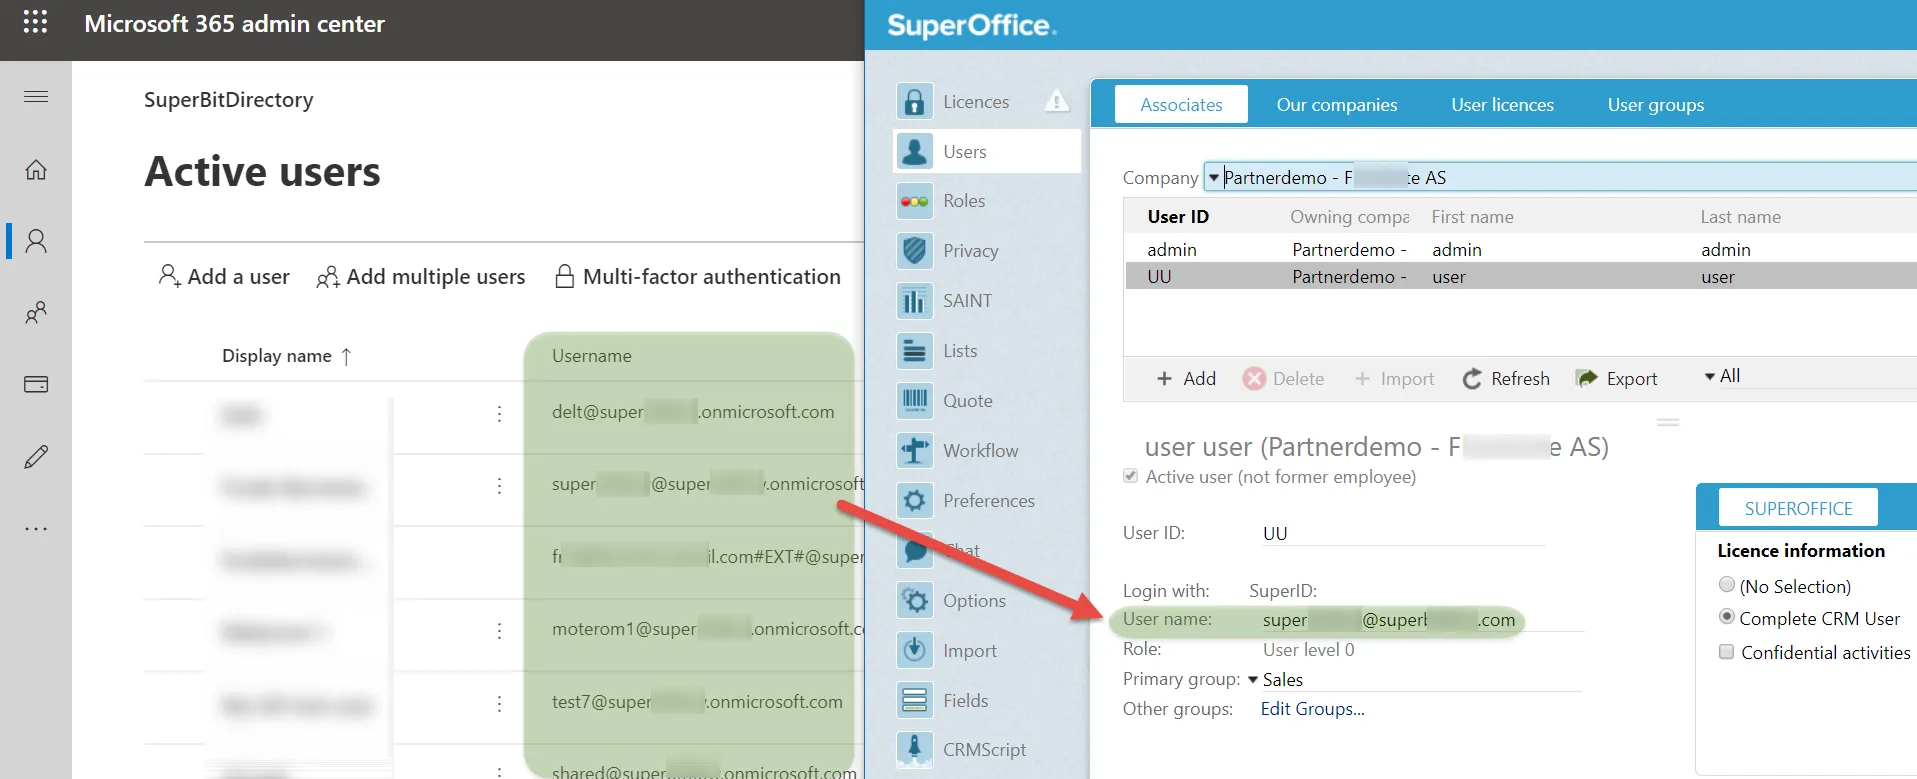Expand the Primary group Sales dropdown

1253,680
